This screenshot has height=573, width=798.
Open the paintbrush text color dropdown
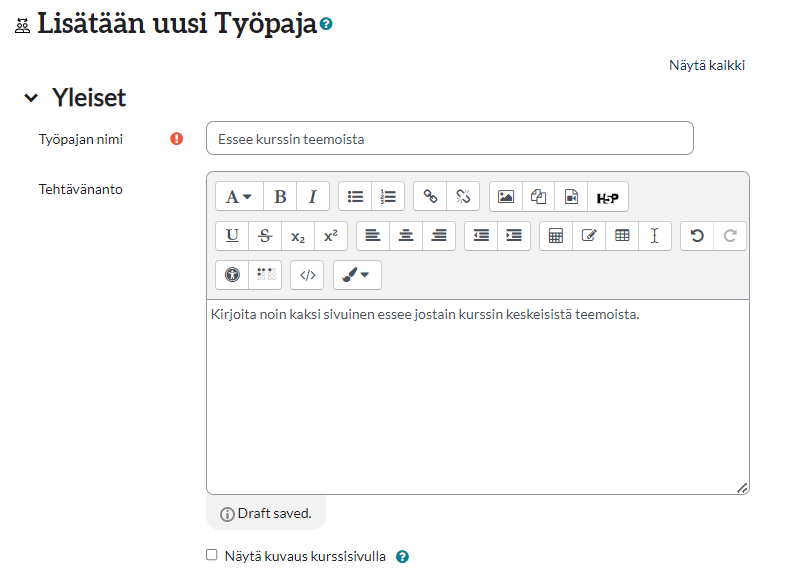[x=357, y=275]
